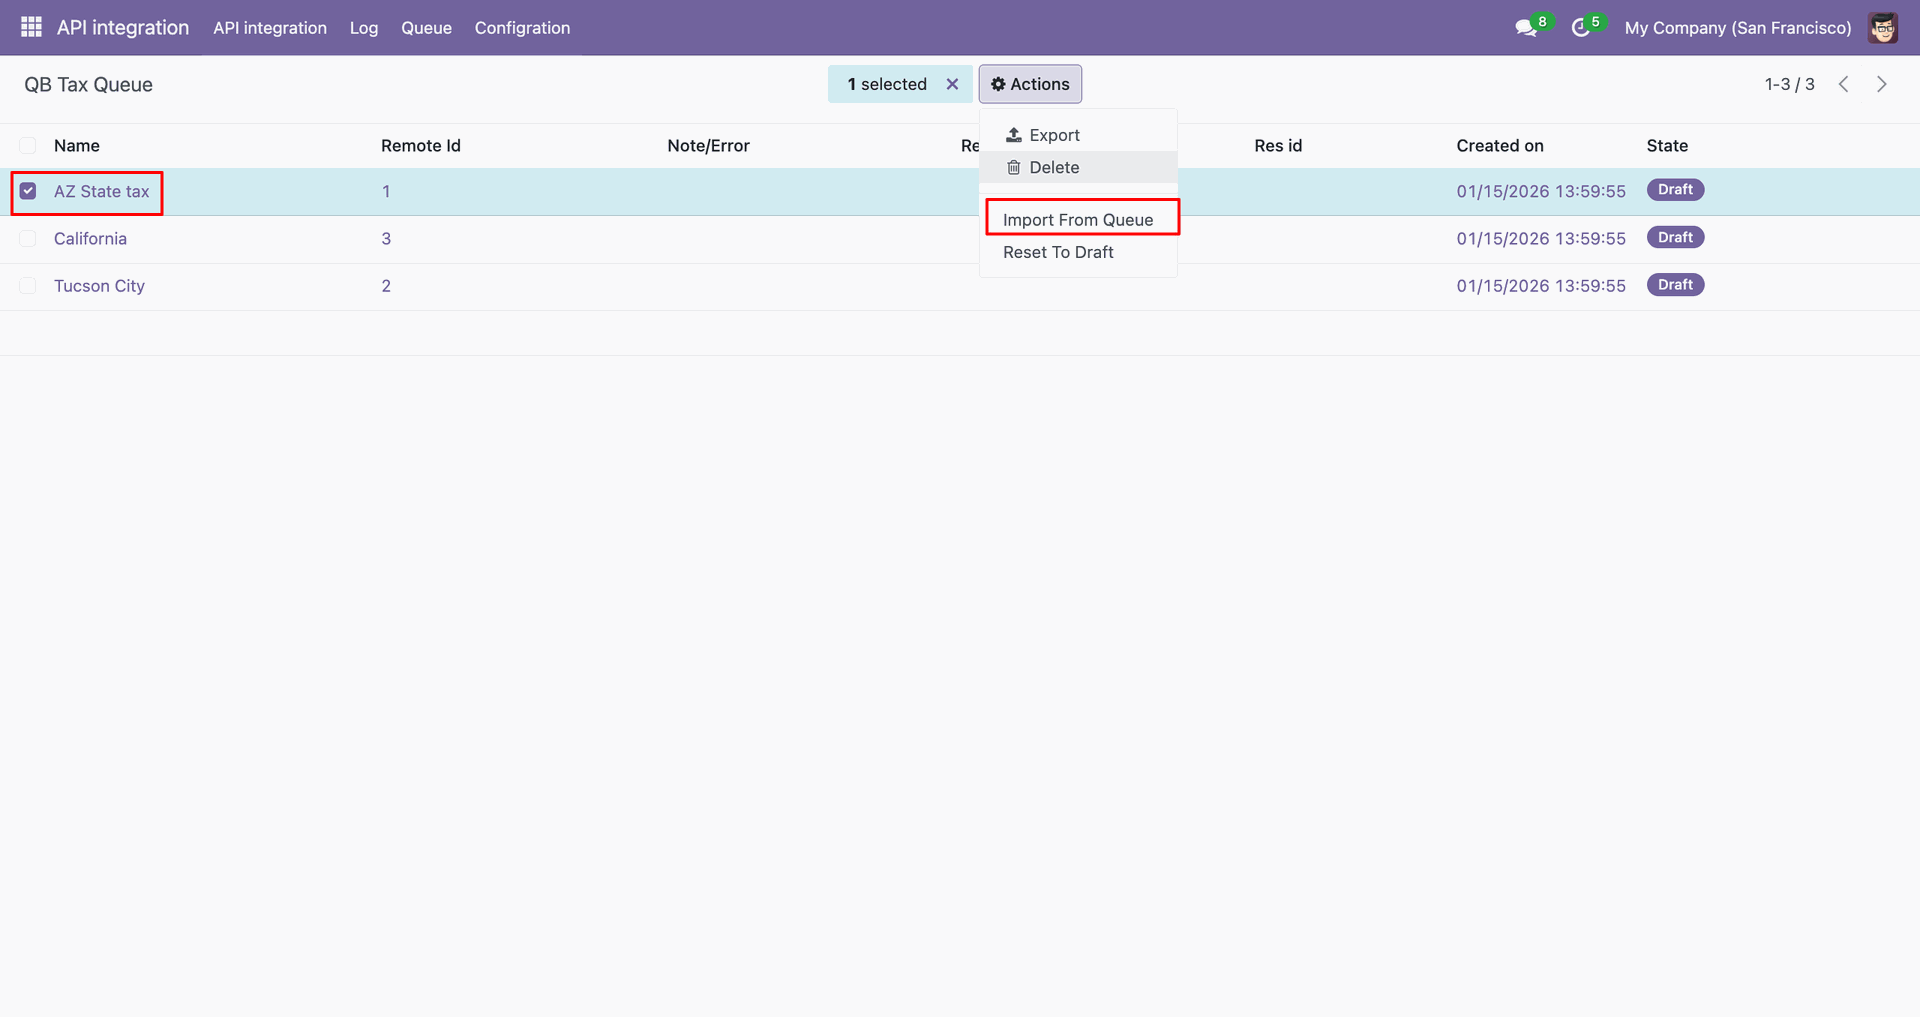Go to next page arrow
Viewport: 1920px width, 1017px height.
(x=1881, y=84)
